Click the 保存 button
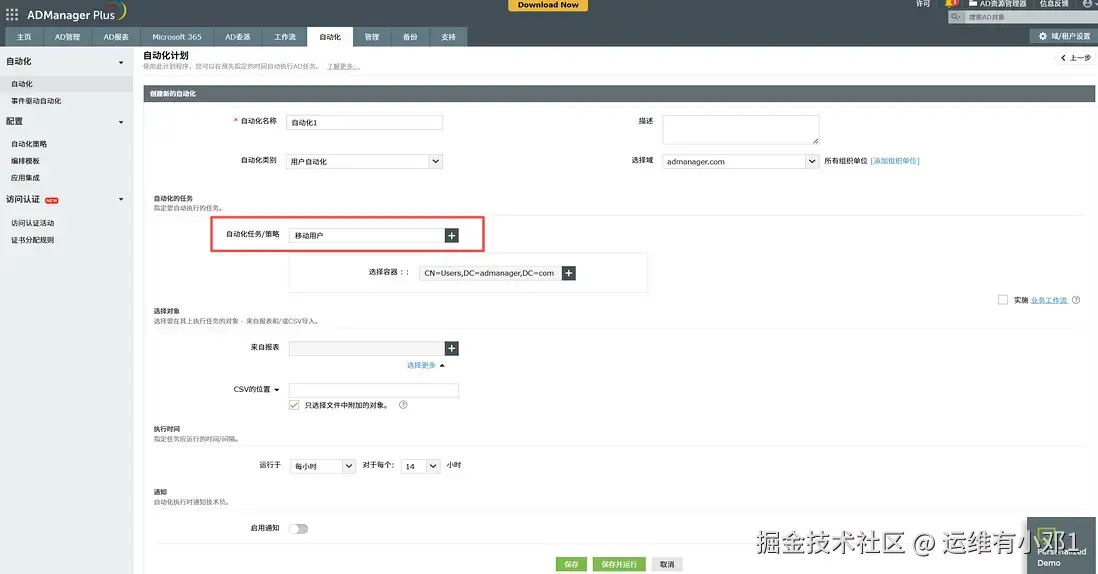 point(571,564)
